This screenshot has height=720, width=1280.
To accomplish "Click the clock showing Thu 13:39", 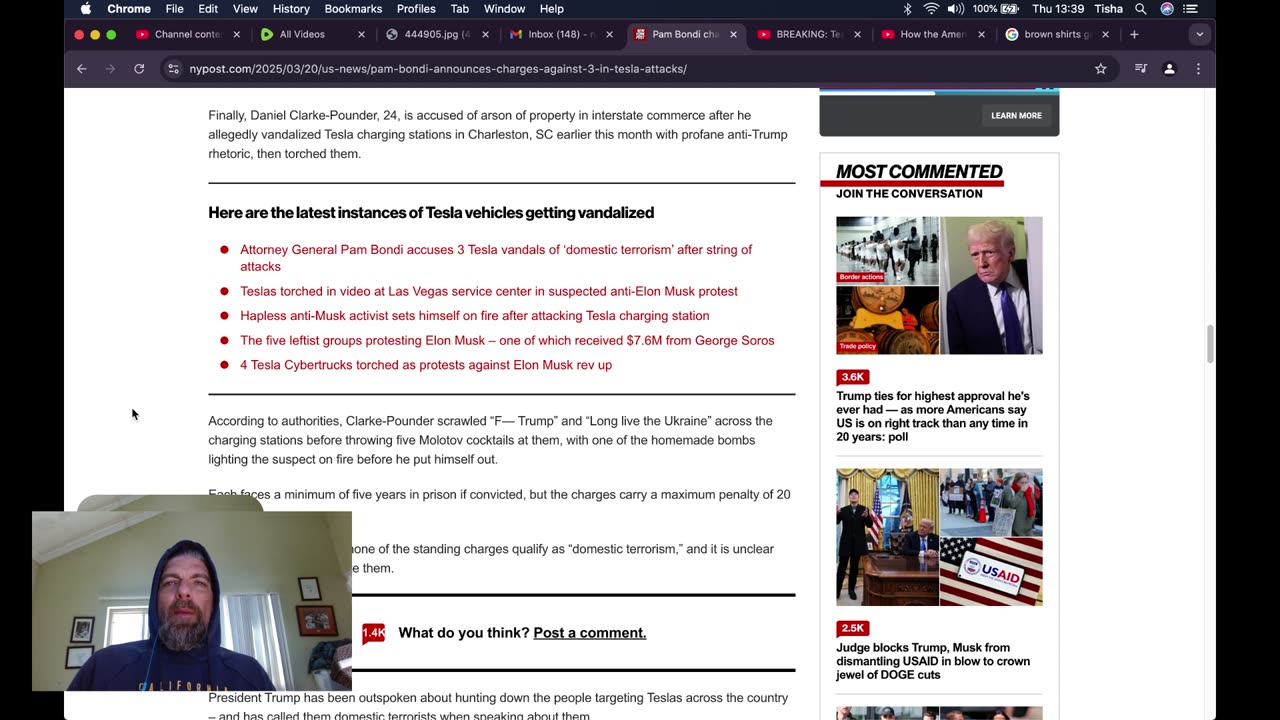I will coord(1057,9).
